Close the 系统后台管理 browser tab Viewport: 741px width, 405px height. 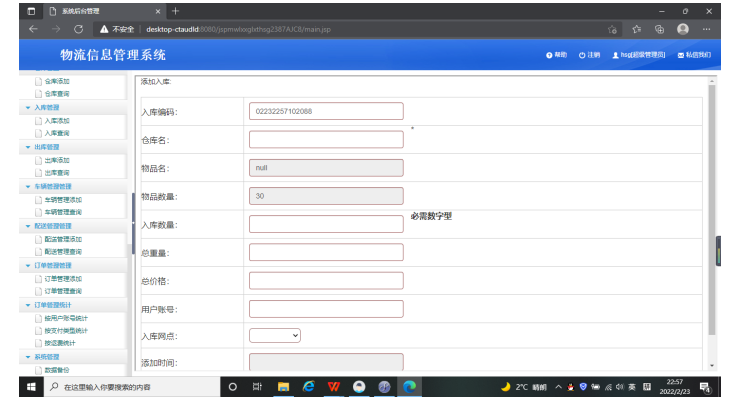tap(158, 11)
